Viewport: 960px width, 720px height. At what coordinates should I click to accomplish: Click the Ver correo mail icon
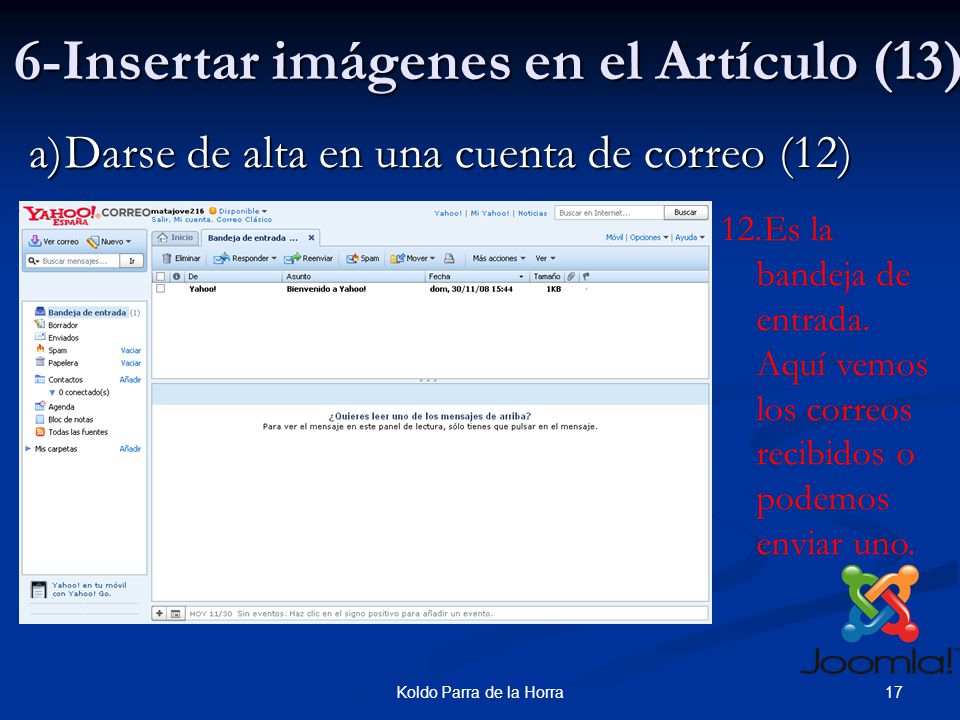pyautogui.click(x=35, y=241)
